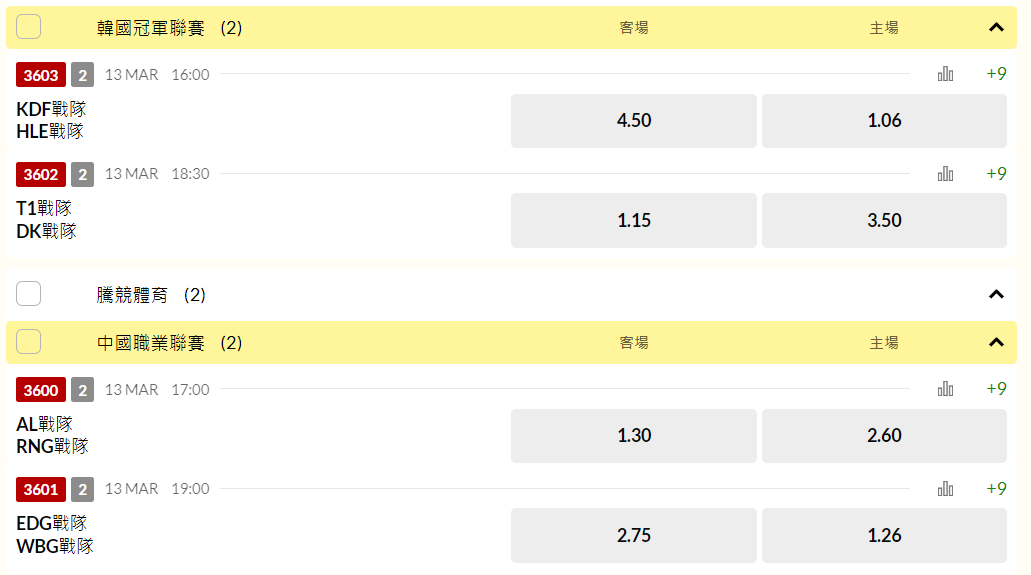Collapse the 中國職業聯賽 section chevron

(996, 342)
